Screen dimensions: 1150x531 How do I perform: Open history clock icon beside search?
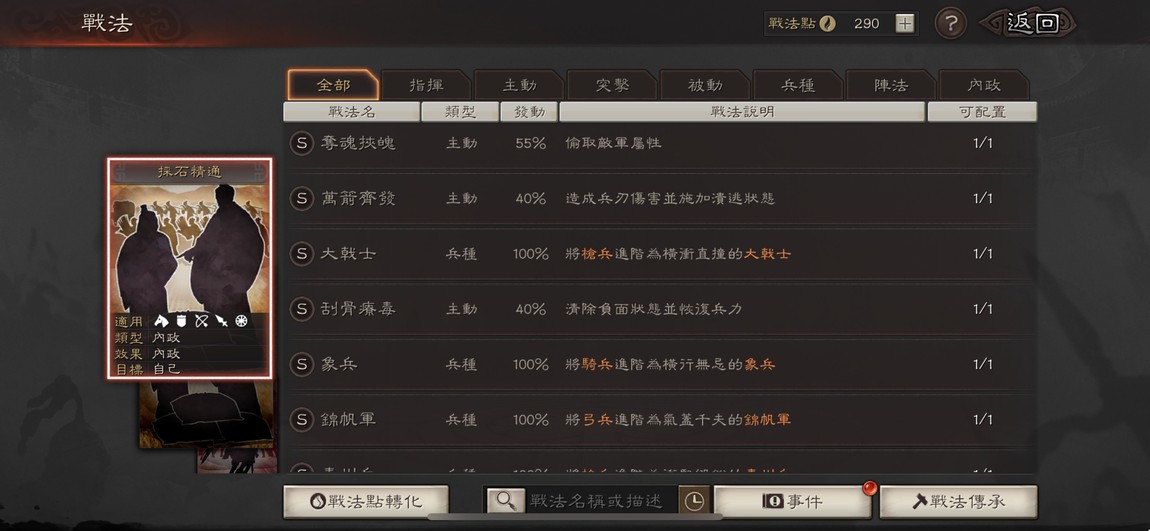click(693, 501)
